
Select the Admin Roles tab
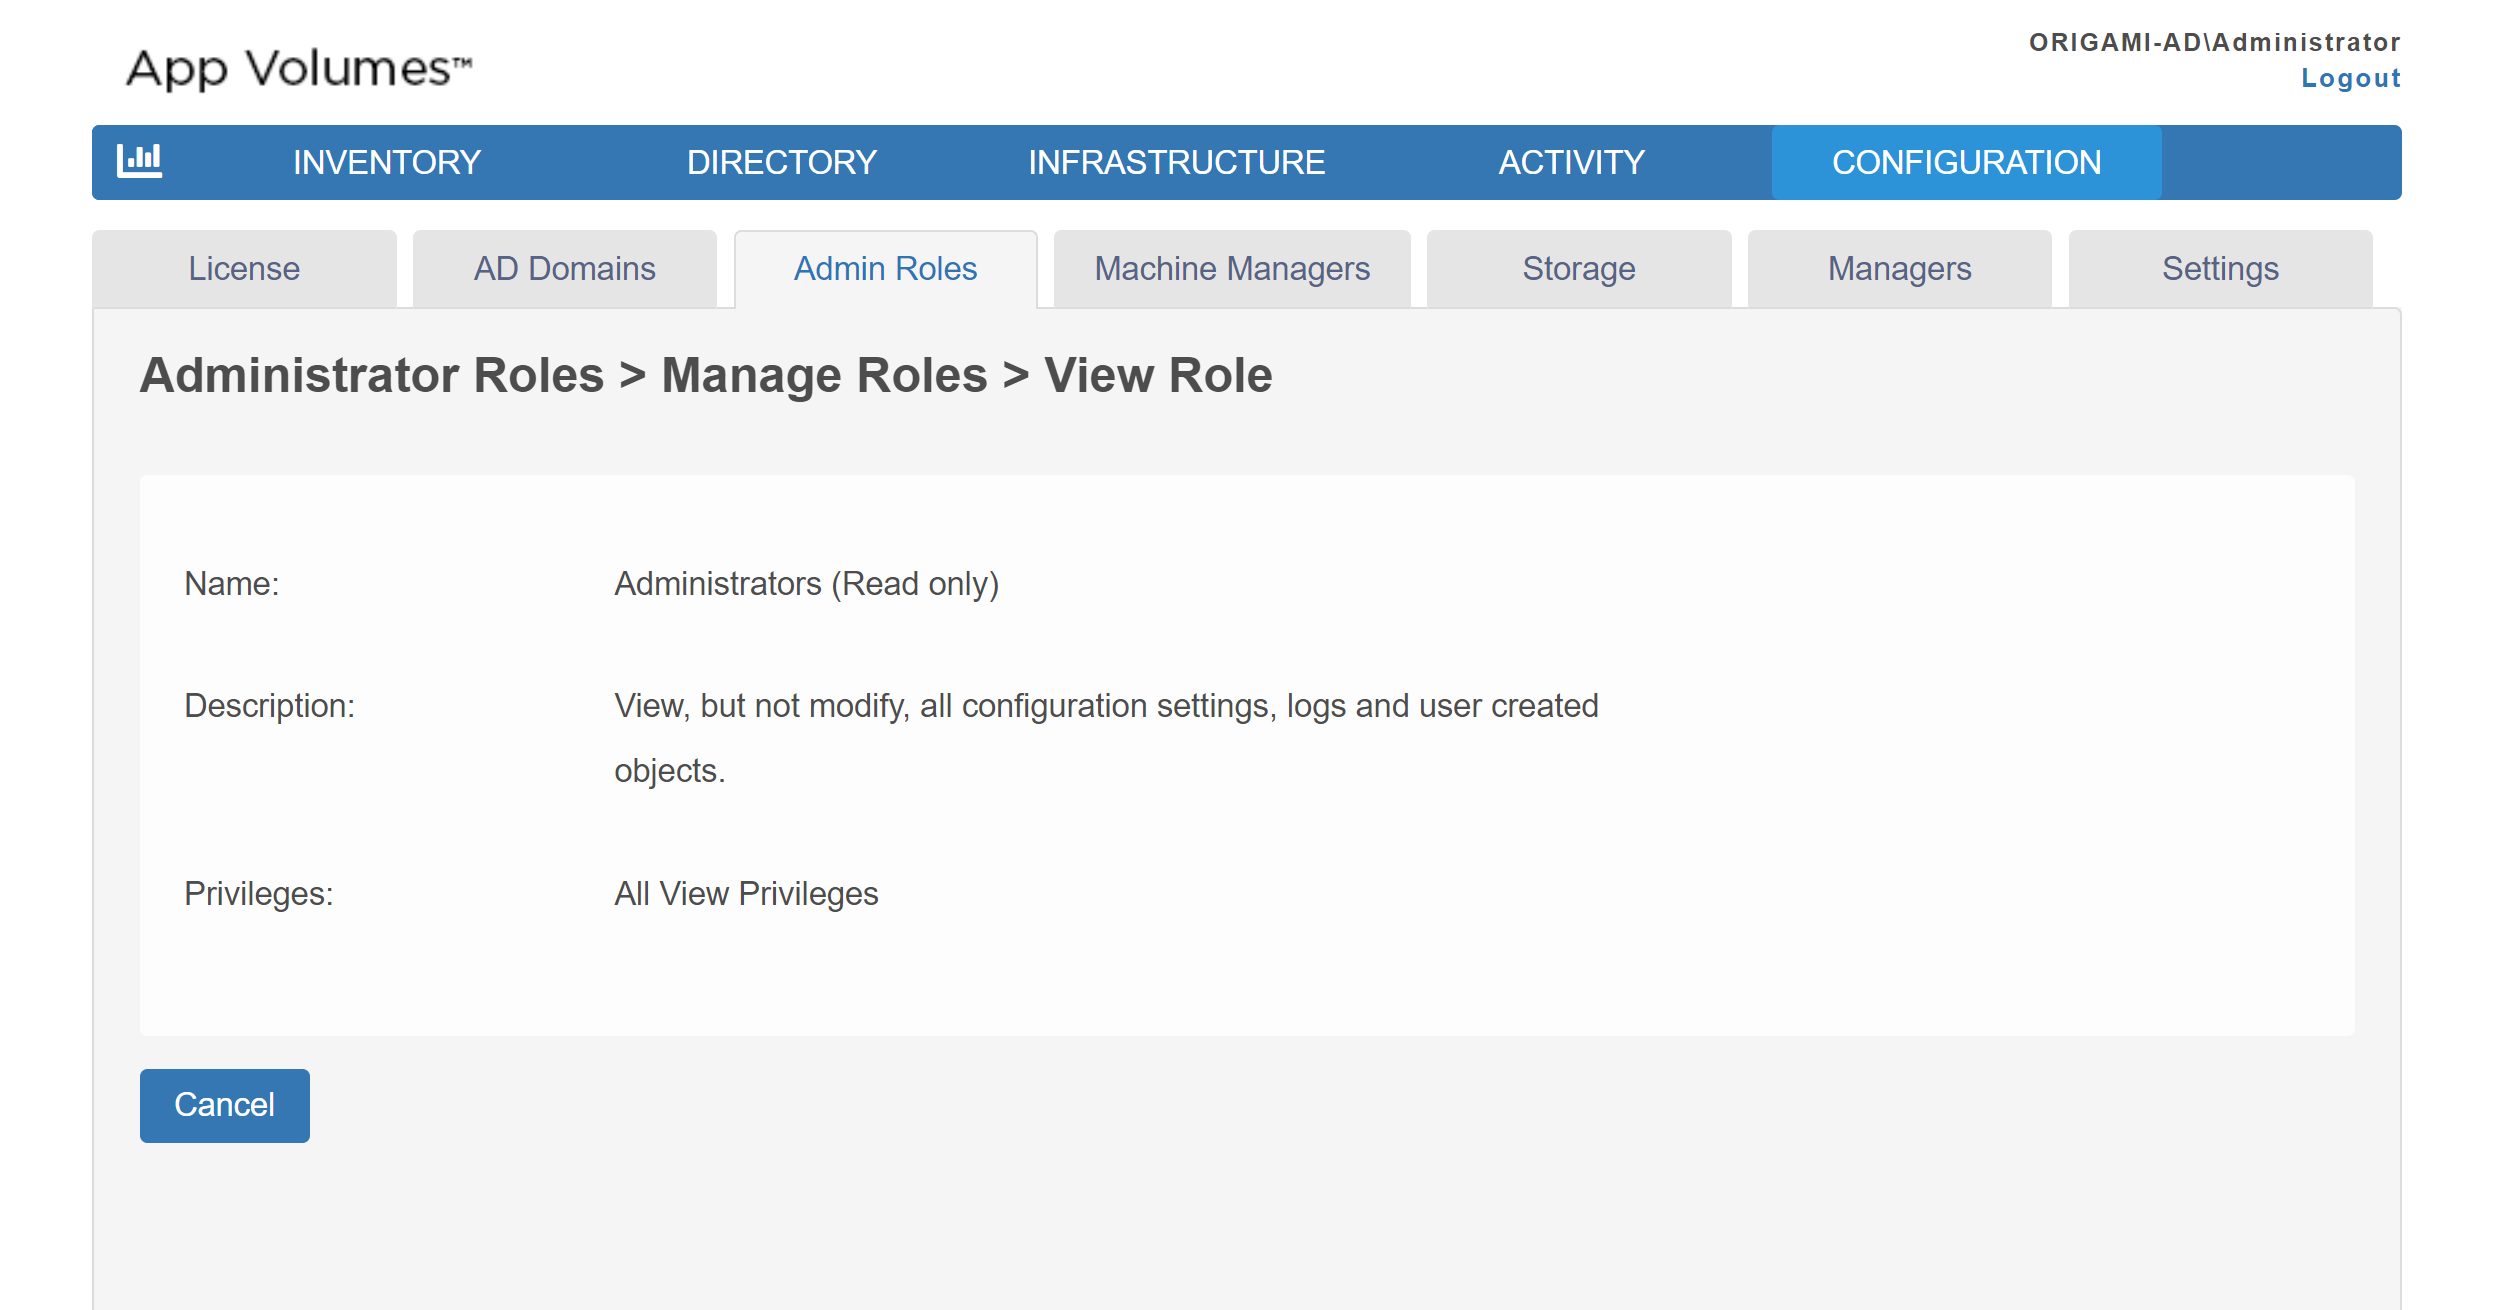(x=886, y=269)
